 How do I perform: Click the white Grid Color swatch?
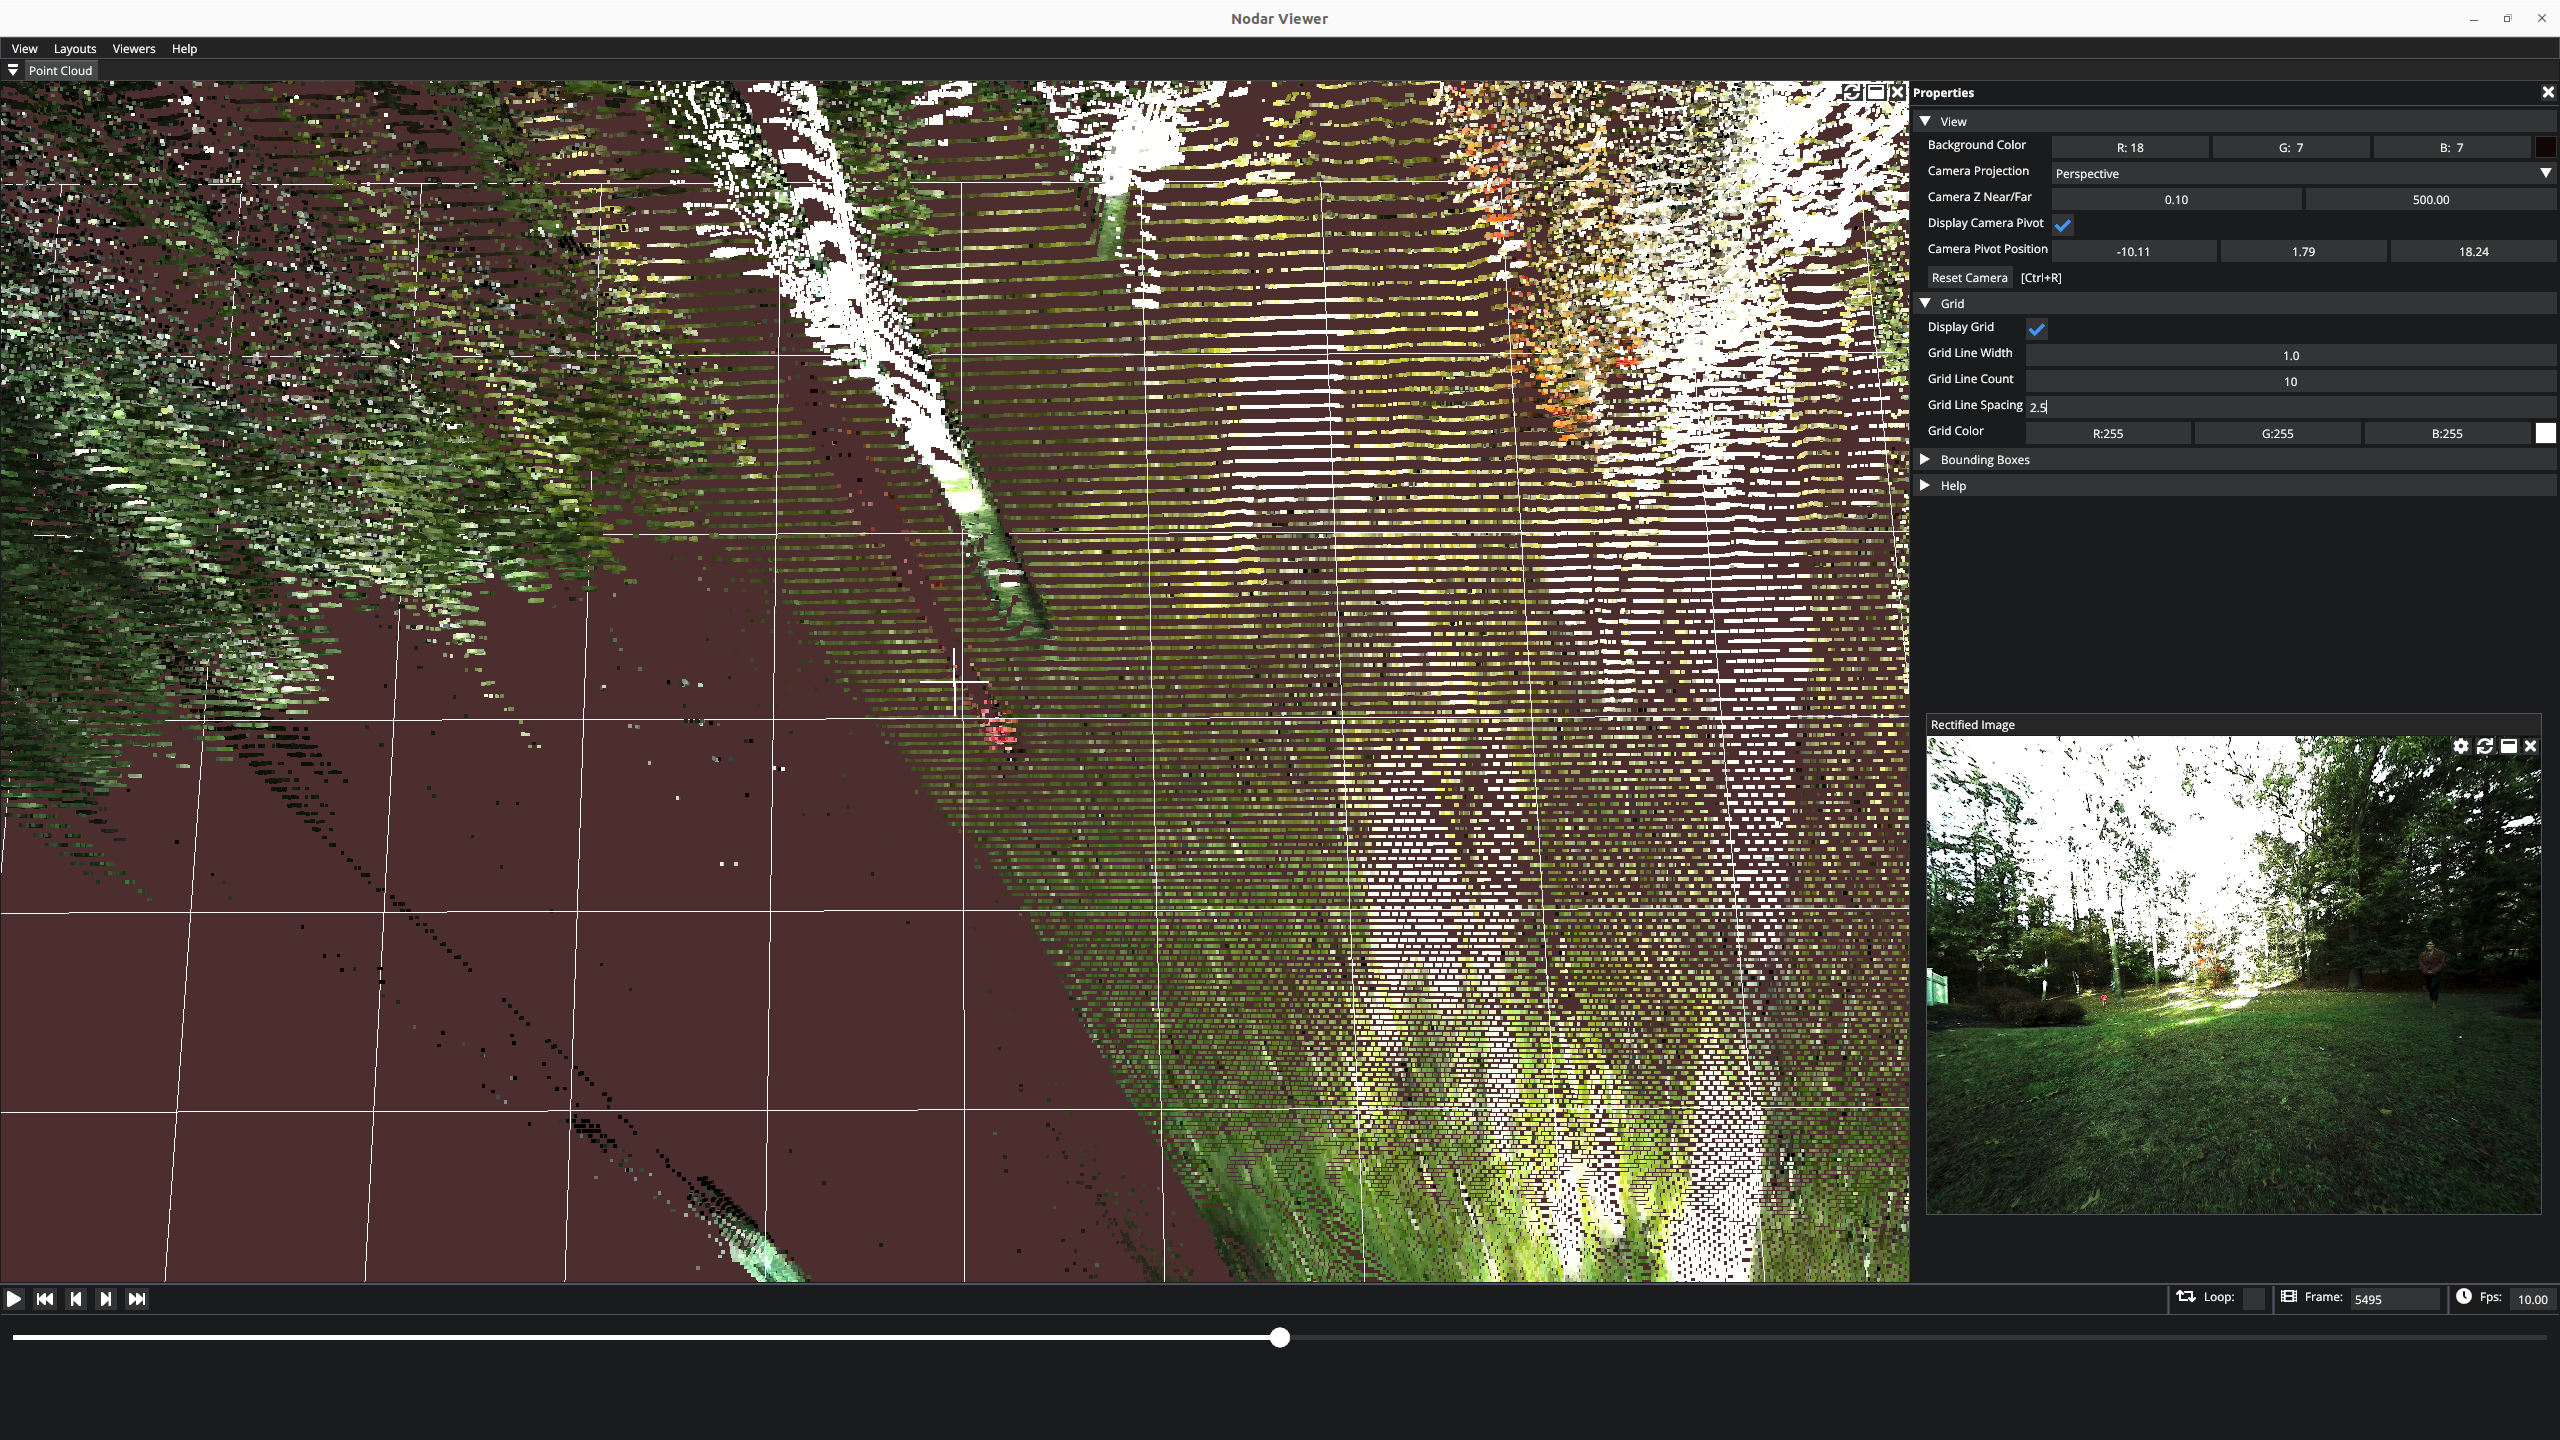[2545, 433]
